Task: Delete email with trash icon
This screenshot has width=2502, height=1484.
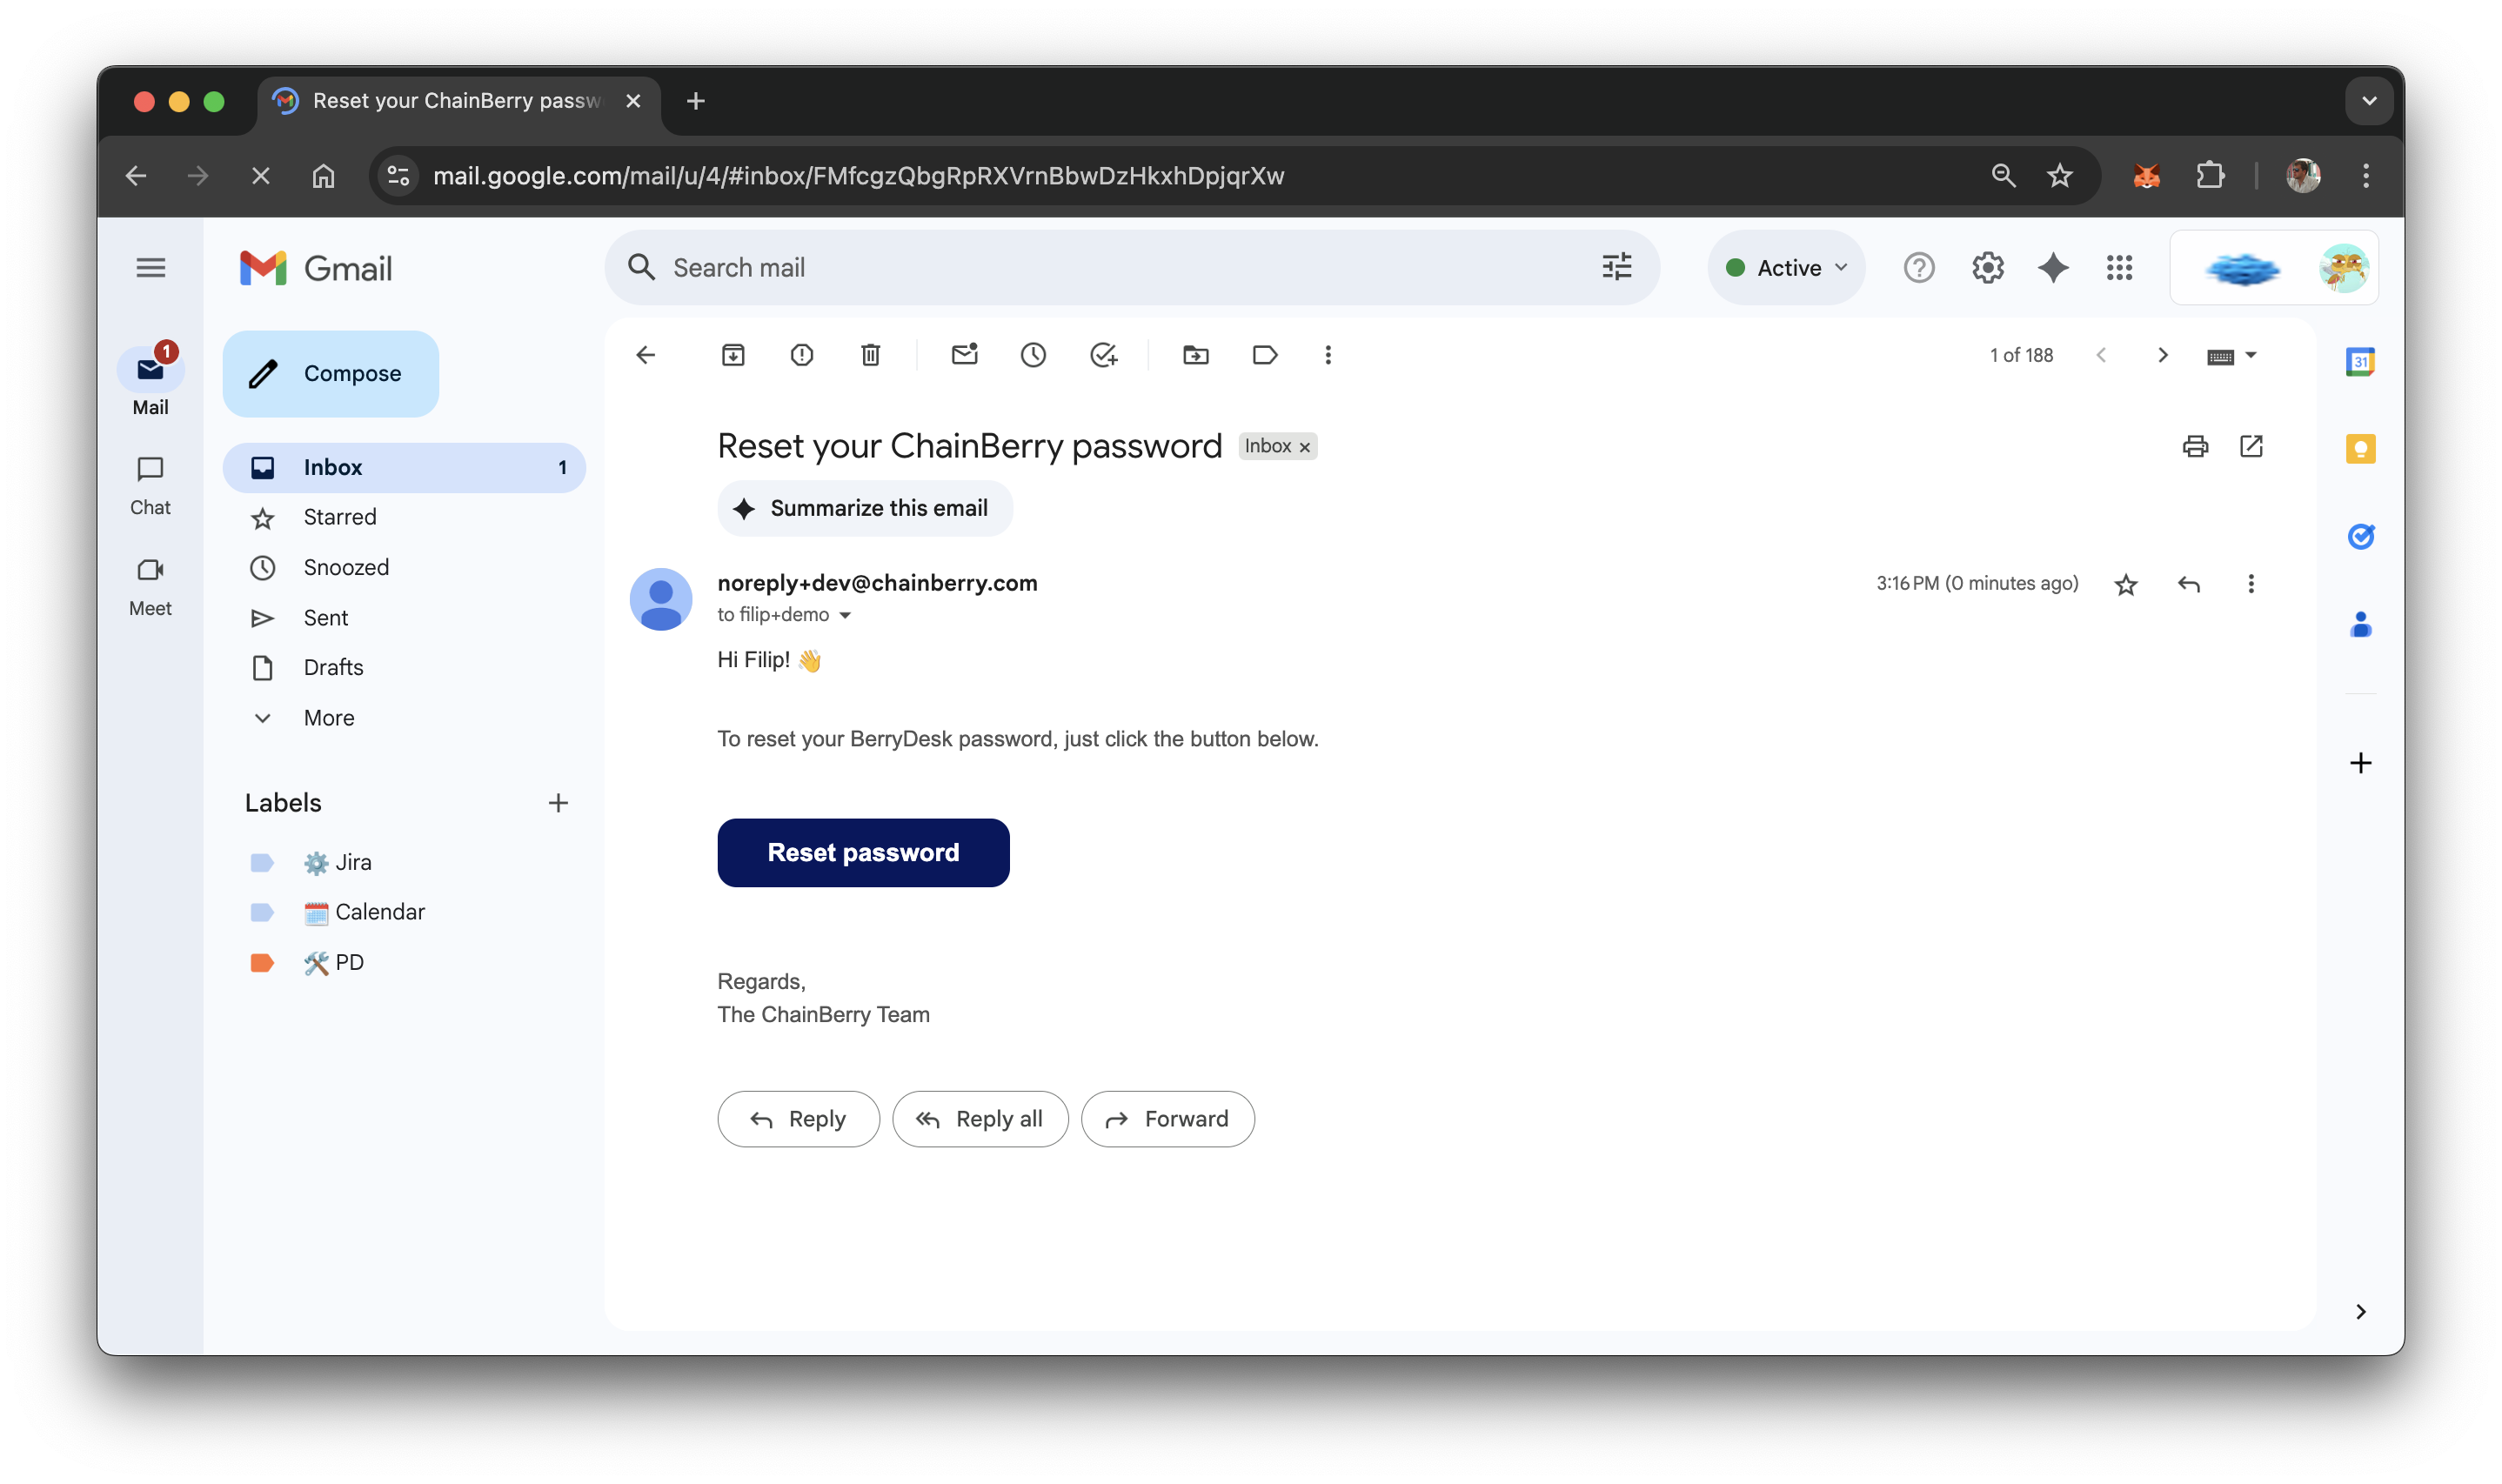Action: point(870,355)
